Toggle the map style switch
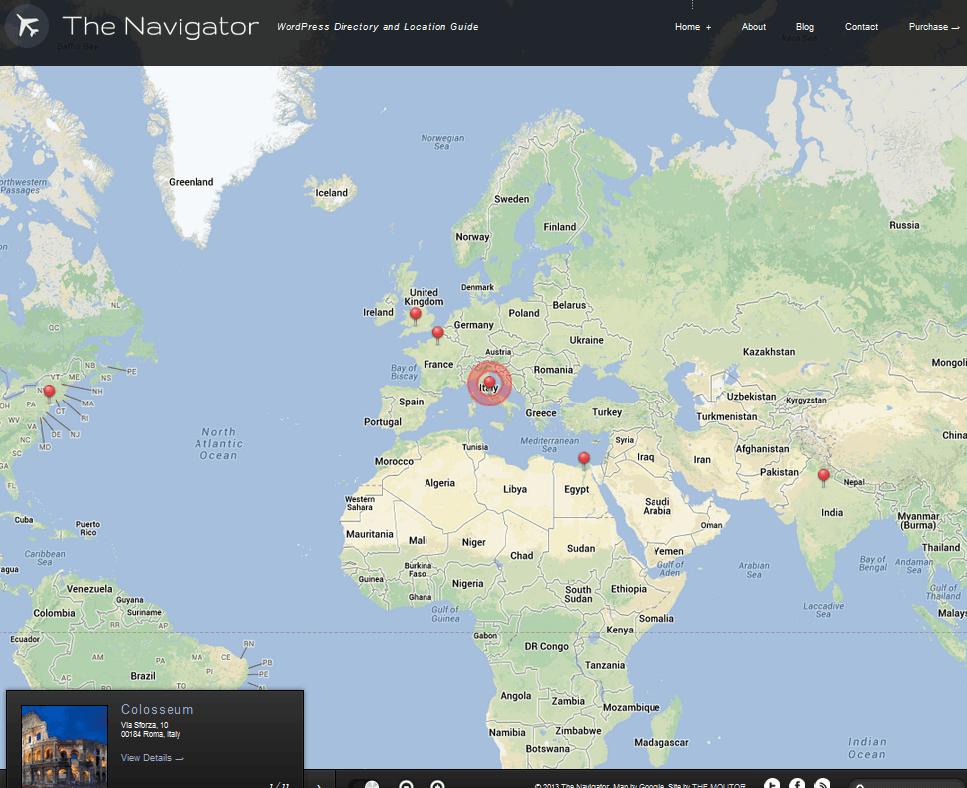Image resolution: width=967 pixels, height=788 pixels. [x=364, y=784]
